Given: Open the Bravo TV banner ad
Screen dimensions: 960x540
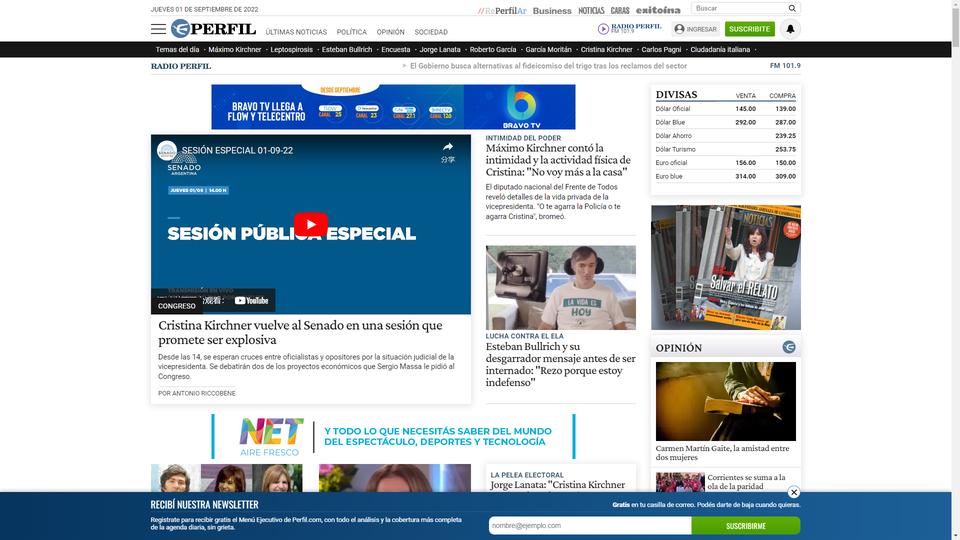Looking at the screenshot, I should 393,107.
